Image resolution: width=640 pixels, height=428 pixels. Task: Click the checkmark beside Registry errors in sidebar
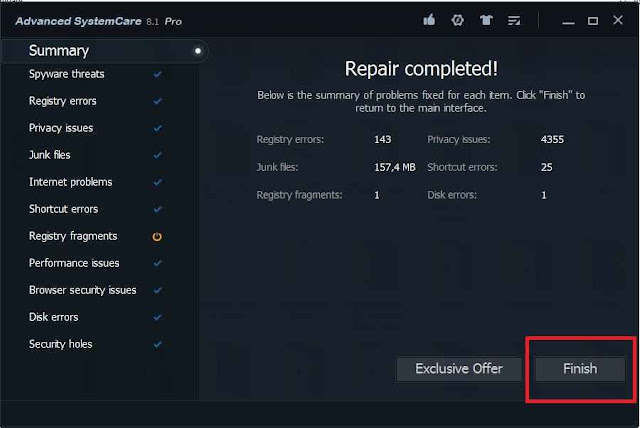click(x=158, y=101)
